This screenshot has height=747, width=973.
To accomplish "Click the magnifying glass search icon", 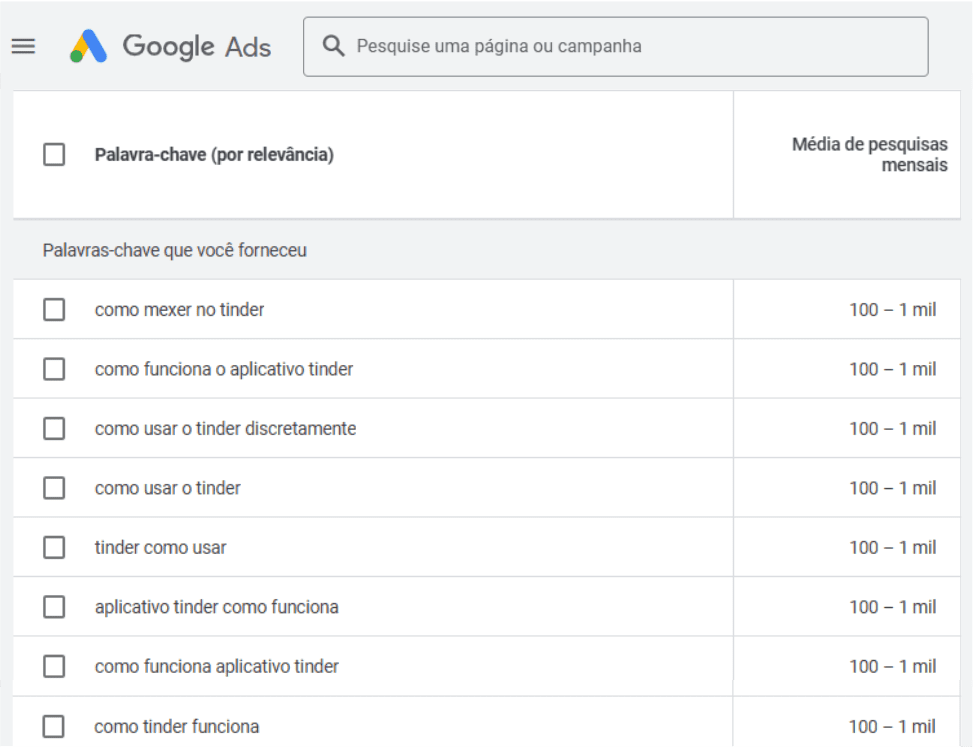I will (x=333, y=46).
